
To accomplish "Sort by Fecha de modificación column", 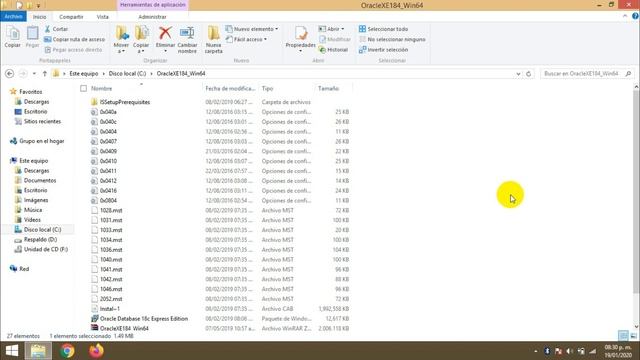I will pos(231,89).
